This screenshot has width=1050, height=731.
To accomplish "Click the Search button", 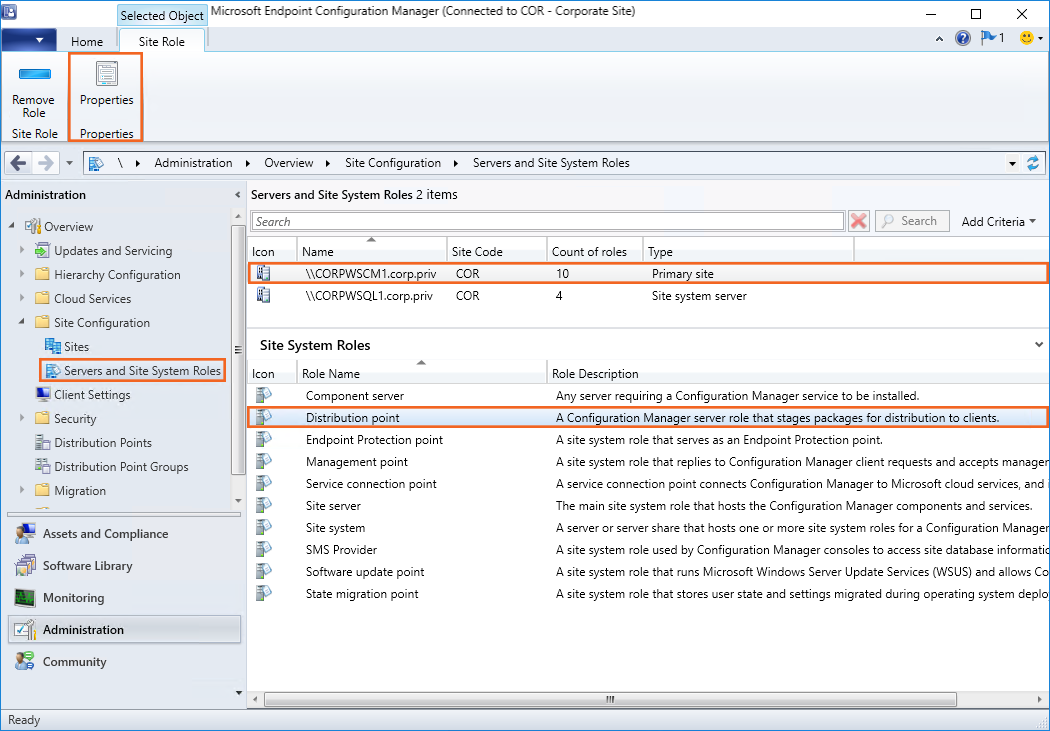I will [x=911, y=221].
